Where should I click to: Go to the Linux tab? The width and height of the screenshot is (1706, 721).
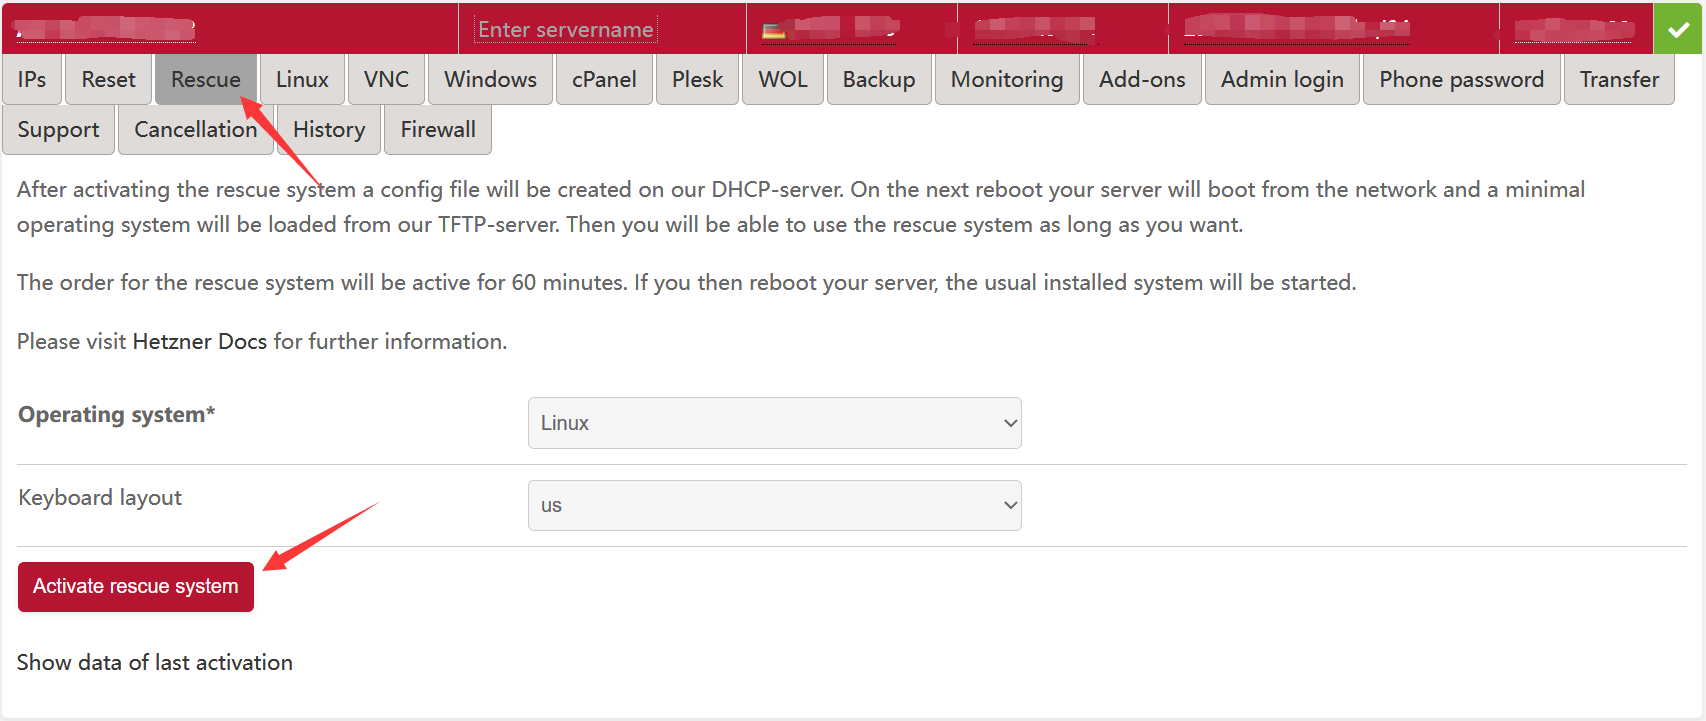click(x=302, y=80)
